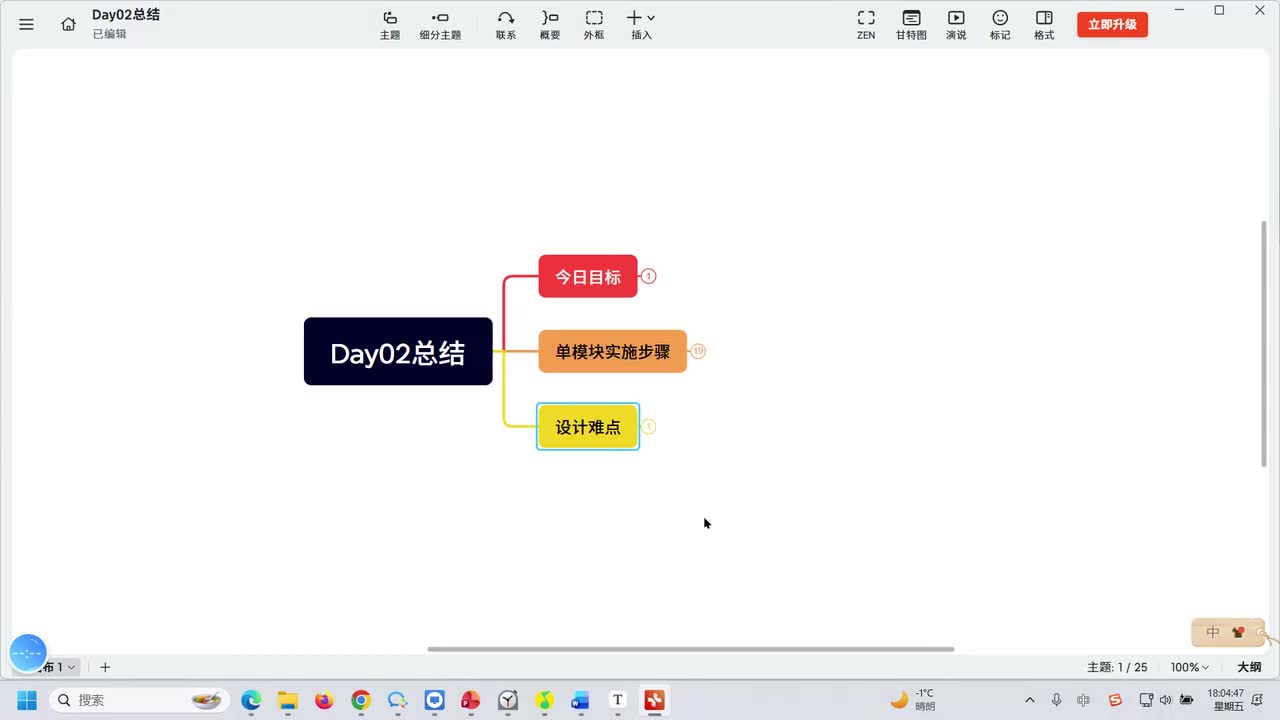This screenshot has width=1280, height=720.
Task: Click the 立即升级 upgrade button
Action: click(x=1112, y=25)
